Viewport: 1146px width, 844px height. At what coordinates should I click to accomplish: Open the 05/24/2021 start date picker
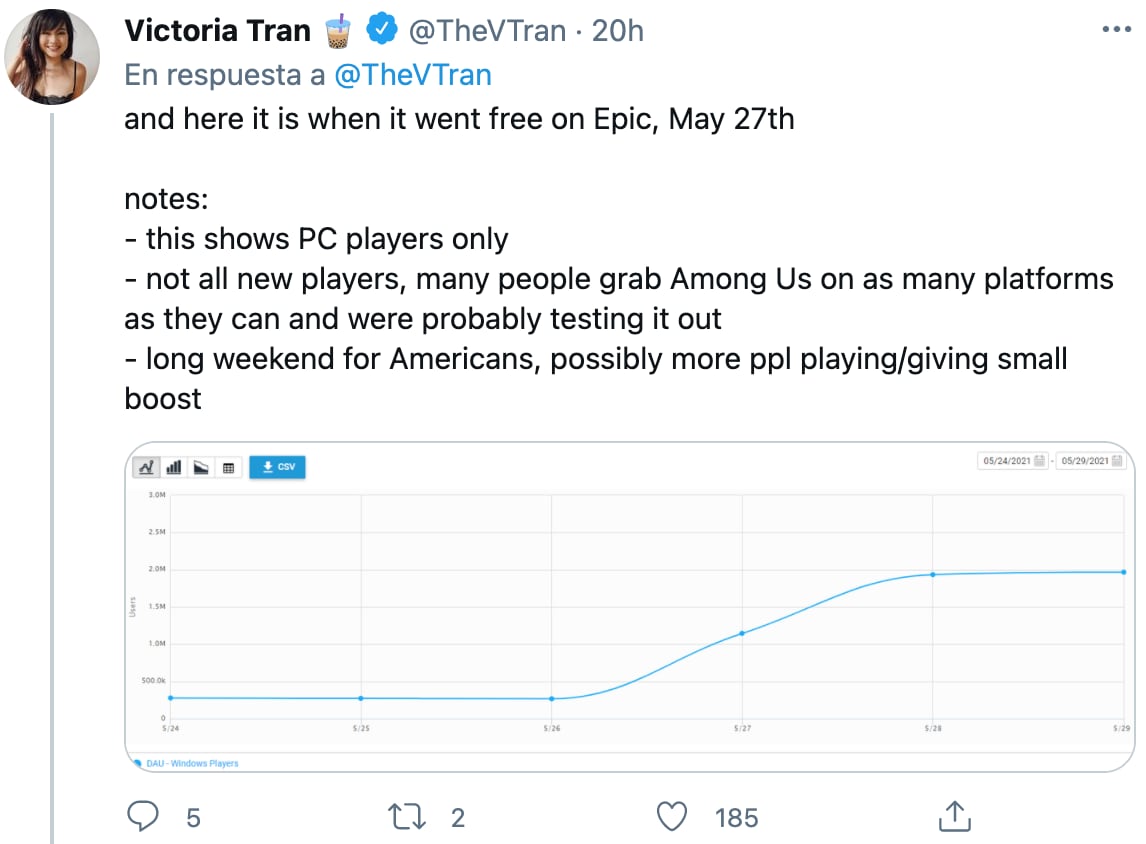click(1013, 461)
